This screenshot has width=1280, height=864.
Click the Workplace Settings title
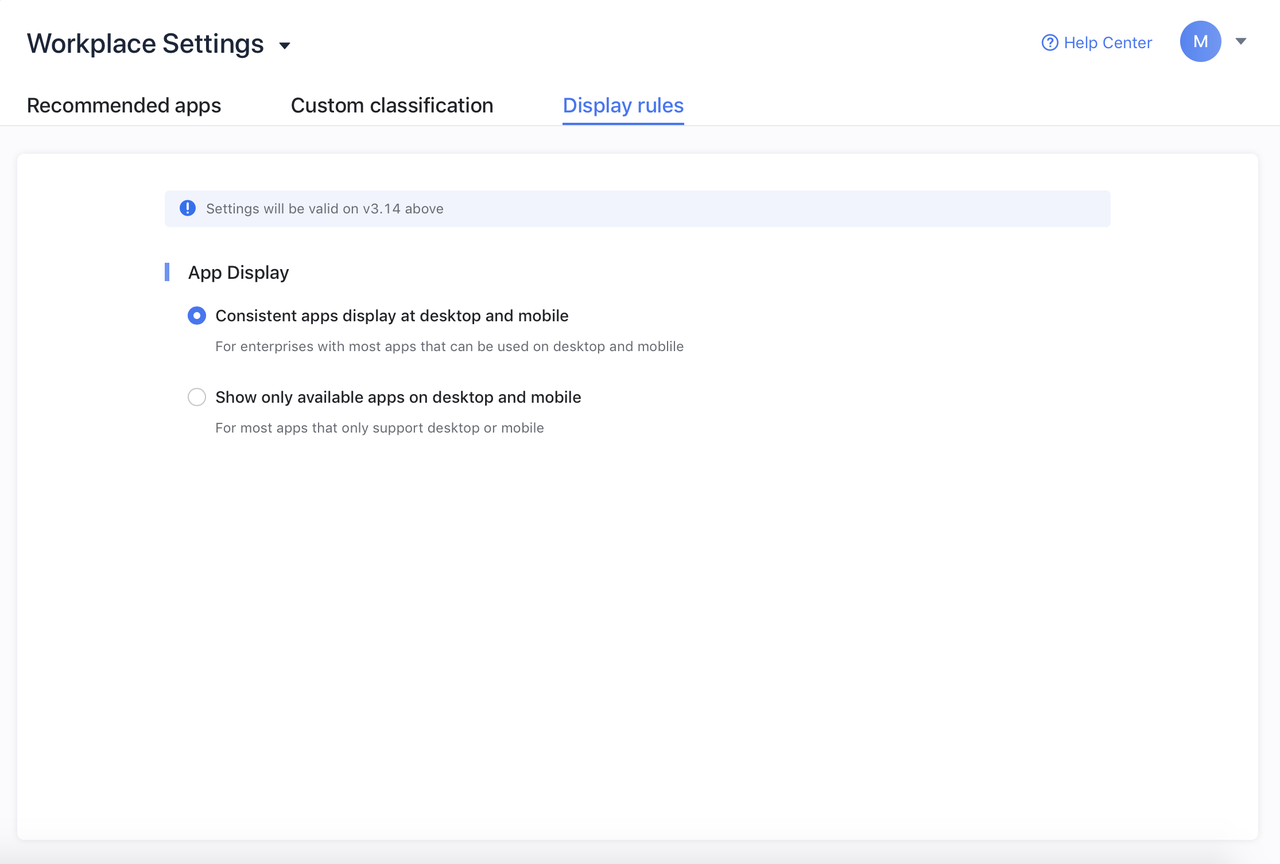145,44
